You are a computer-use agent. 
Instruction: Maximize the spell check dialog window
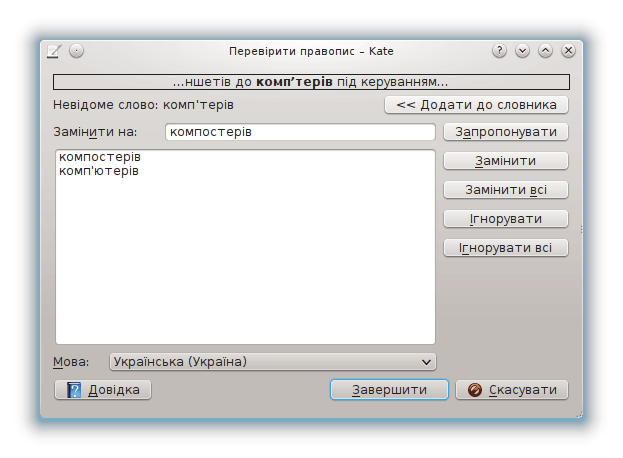pos(545,50)
